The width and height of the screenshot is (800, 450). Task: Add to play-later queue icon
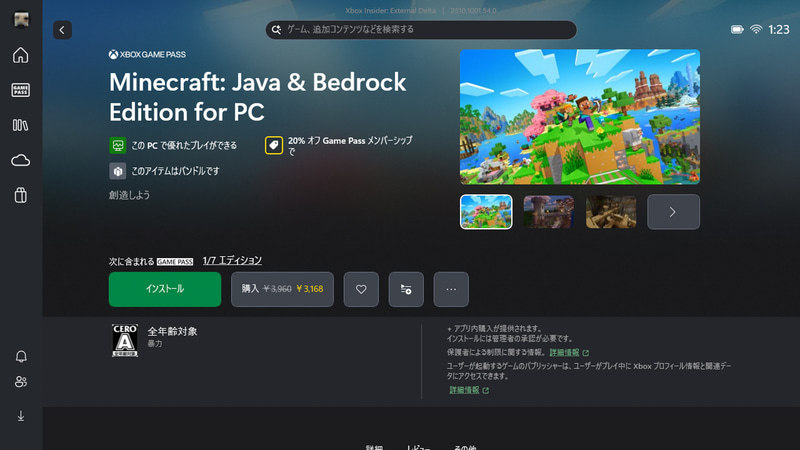[406, 289]
